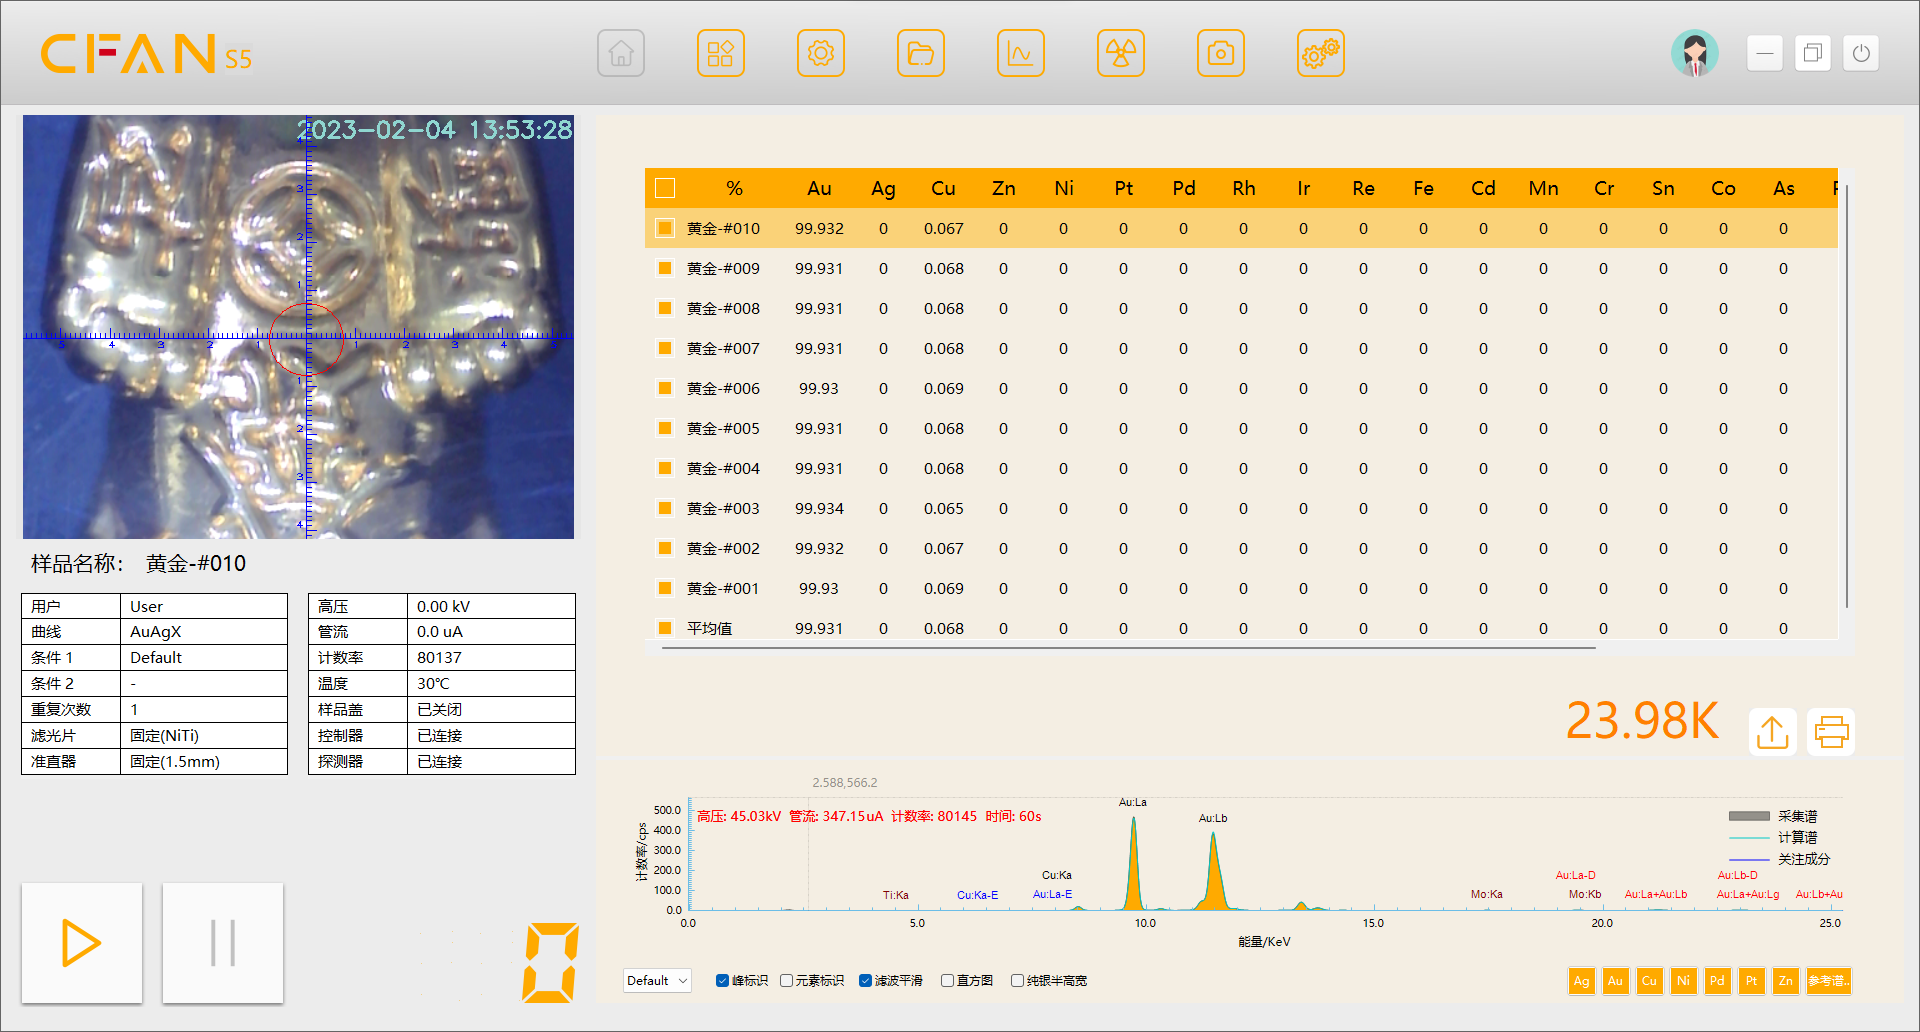Click the sample camera image view
The height and width of the screenshot is (1032, 1920).
[298, 327]
